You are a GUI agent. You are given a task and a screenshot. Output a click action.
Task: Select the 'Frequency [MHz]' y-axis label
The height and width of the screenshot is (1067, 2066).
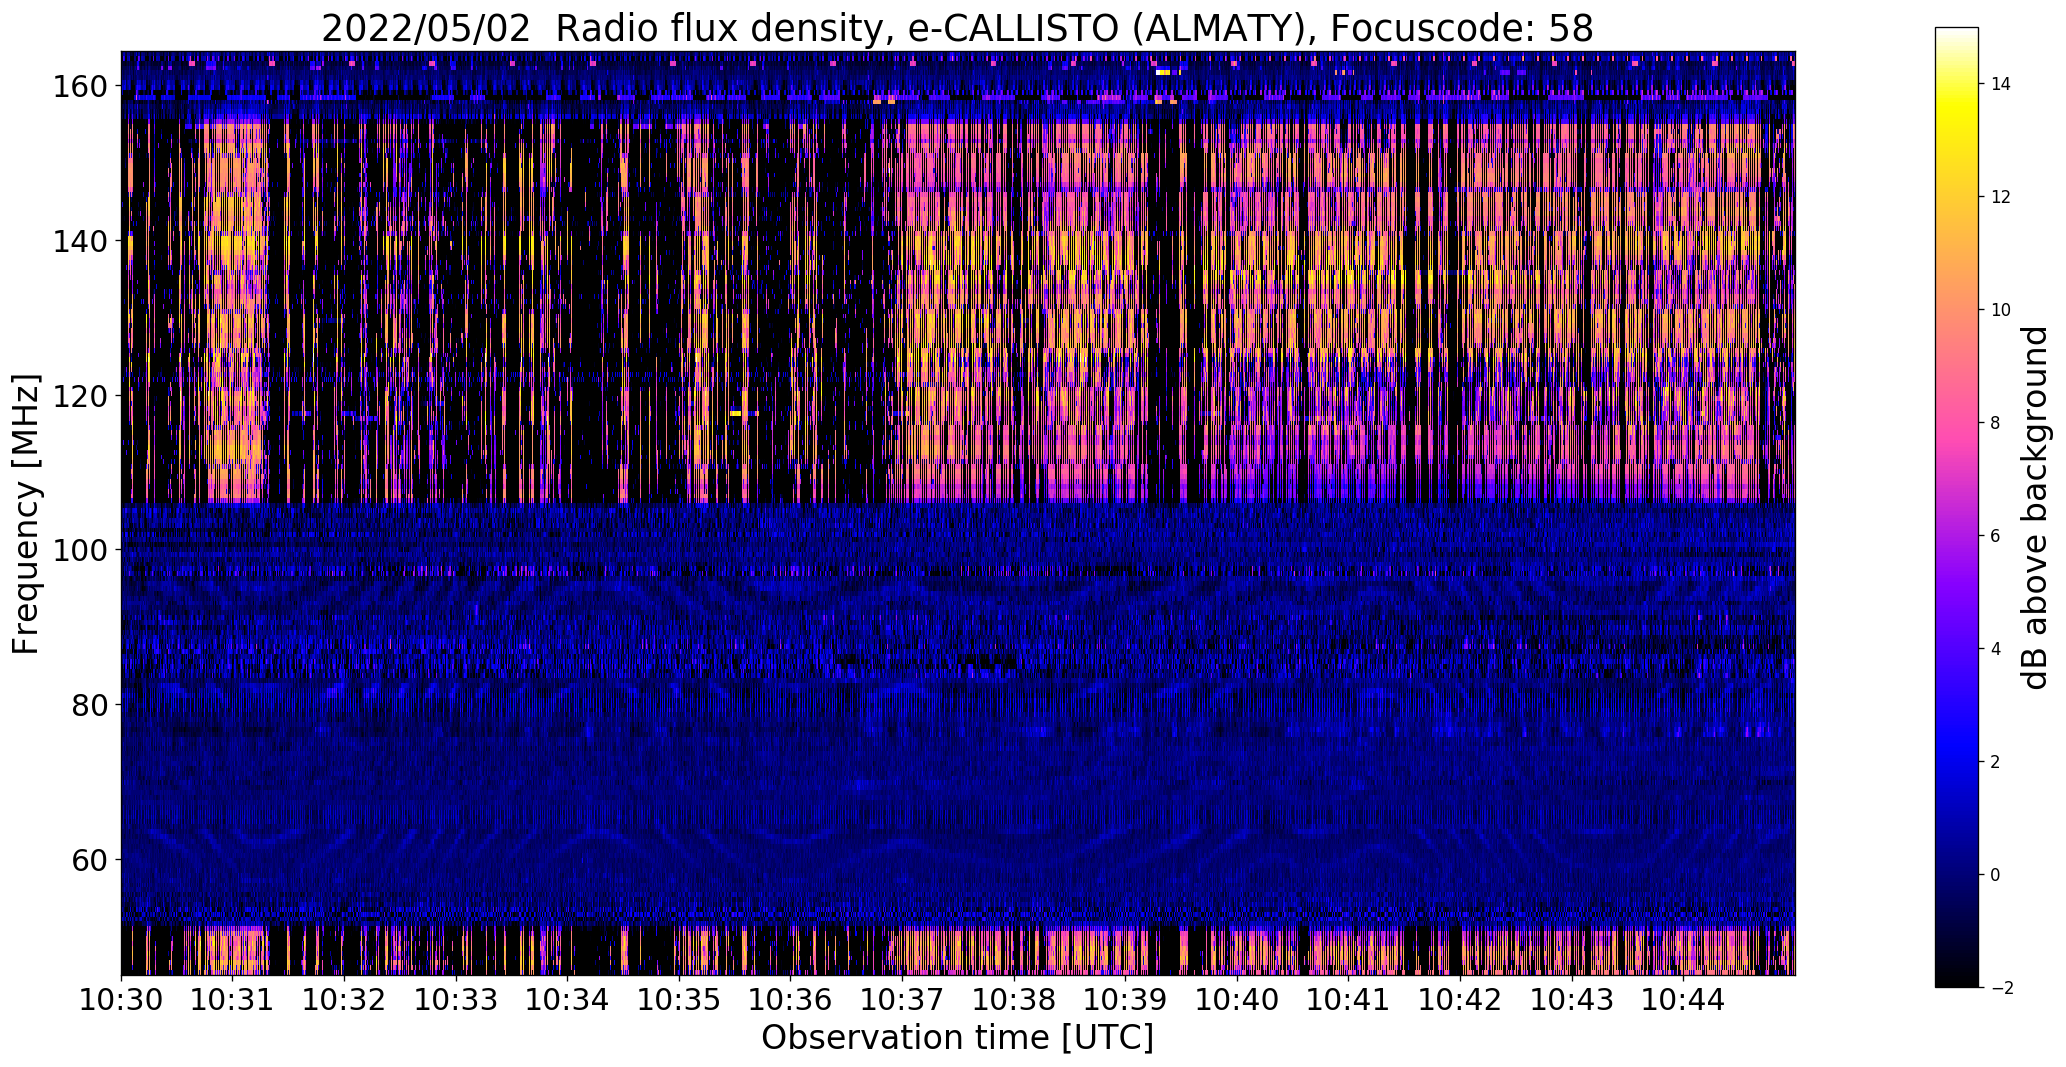tap(26, 514)
